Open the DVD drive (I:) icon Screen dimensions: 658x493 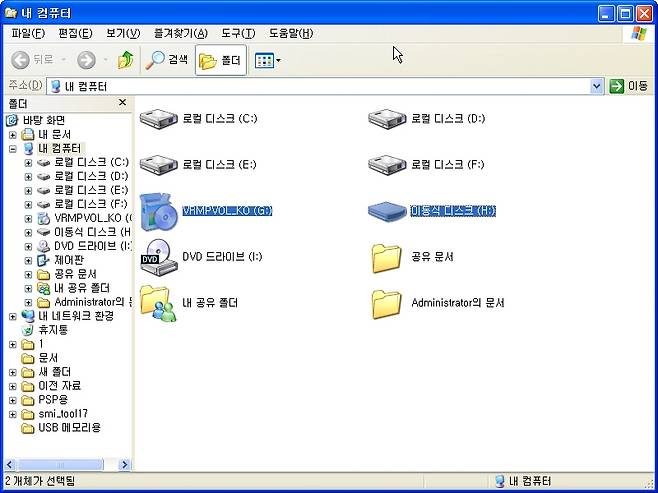pos(158,257)
